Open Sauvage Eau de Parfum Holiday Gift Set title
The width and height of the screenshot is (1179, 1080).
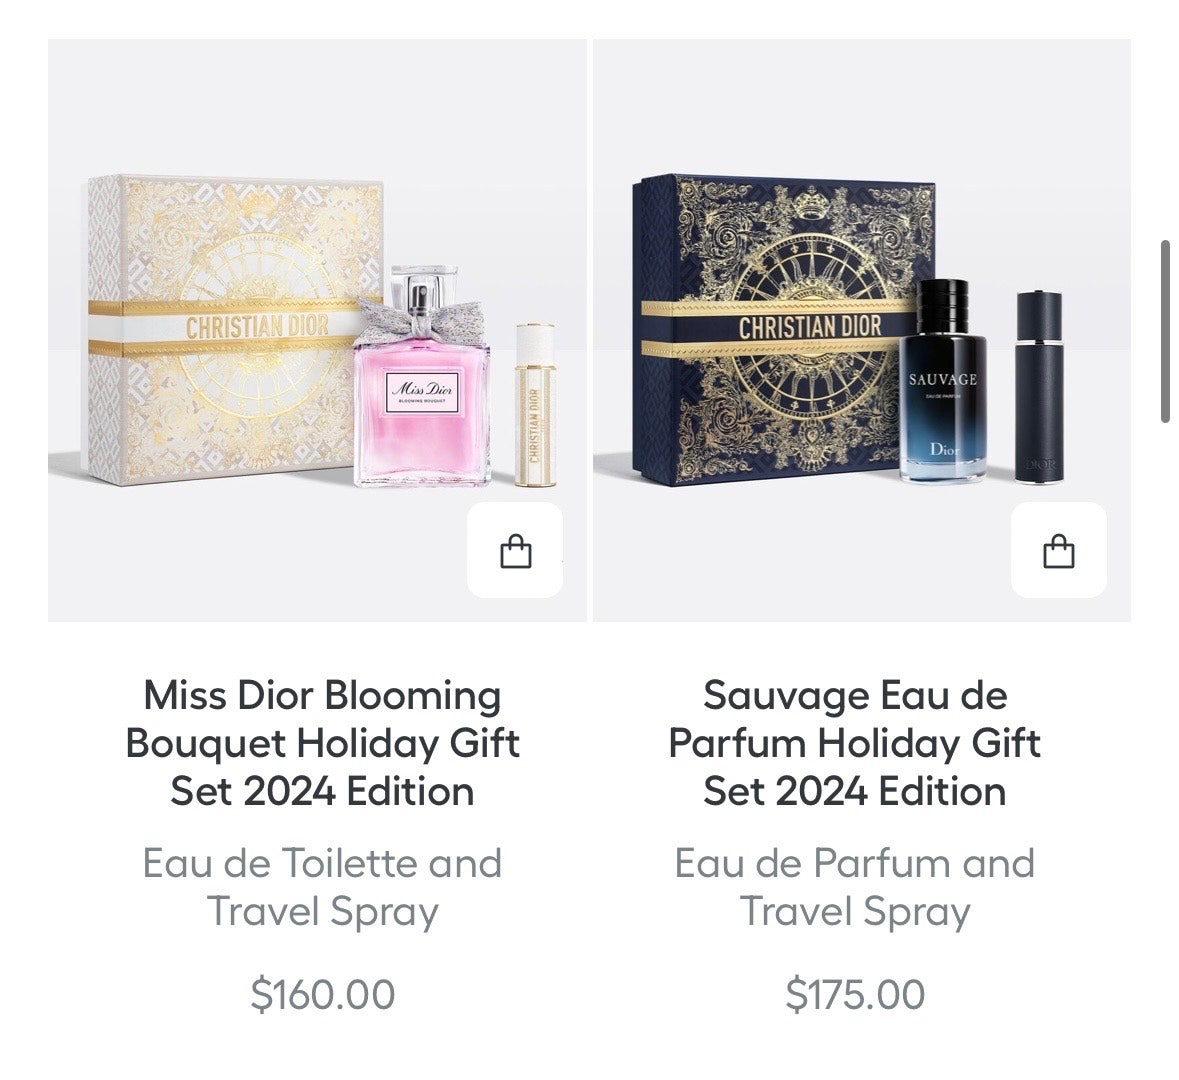(855, 743)
